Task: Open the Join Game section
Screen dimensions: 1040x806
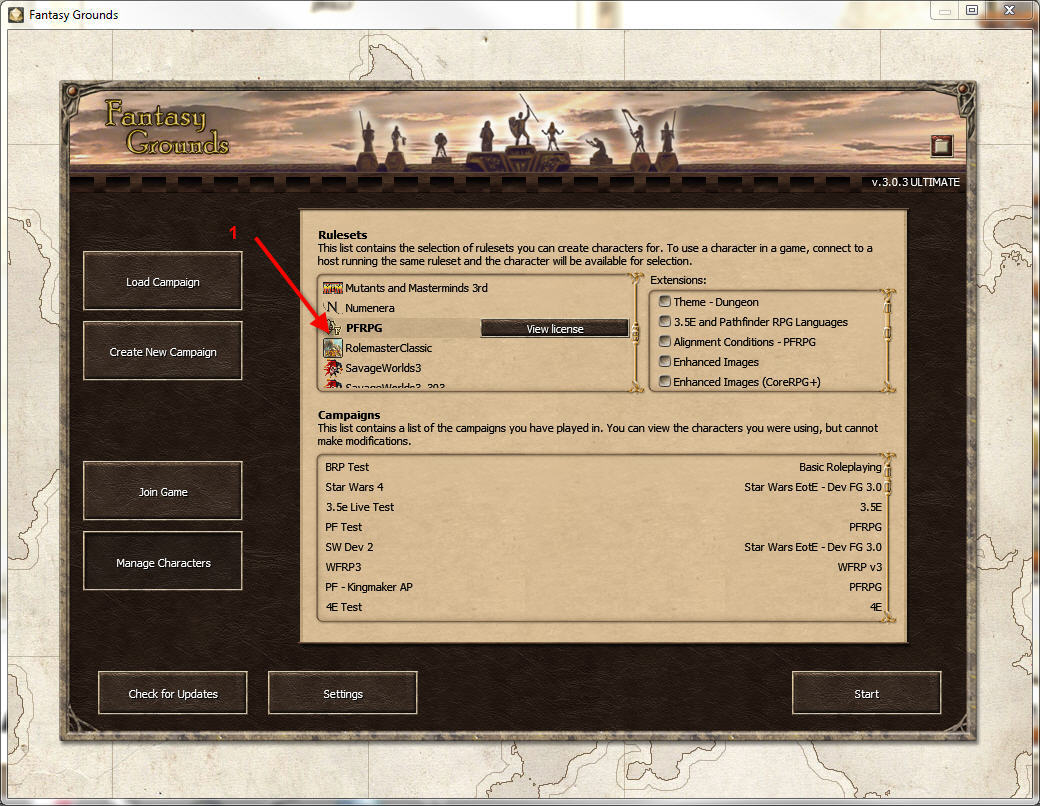Action: tap(162, 491)
